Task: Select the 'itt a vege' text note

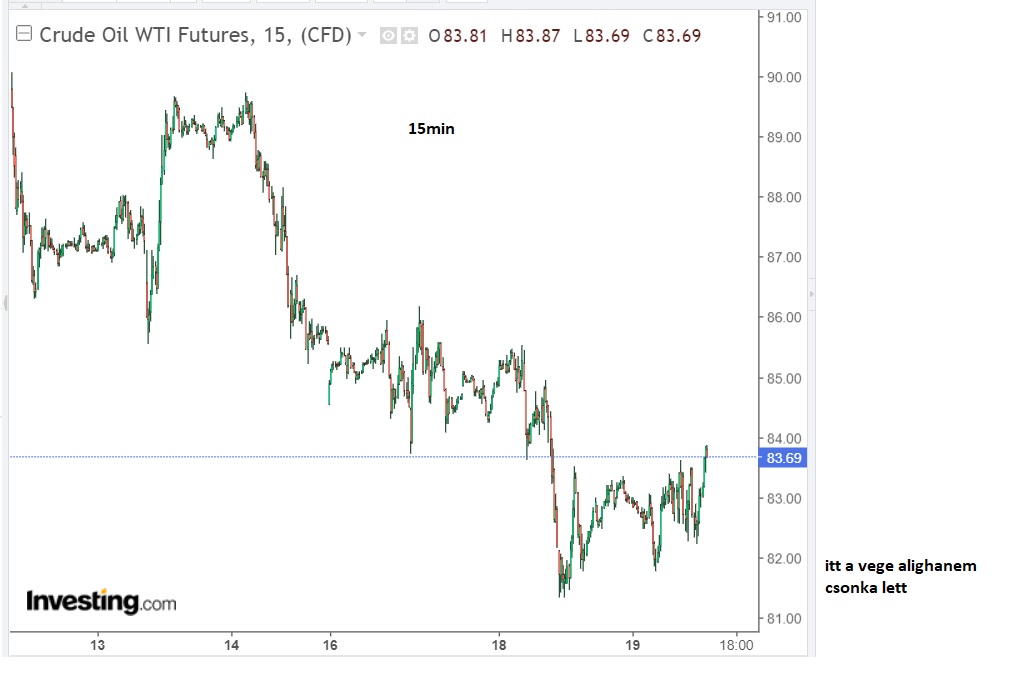Action: click(900, 576)
